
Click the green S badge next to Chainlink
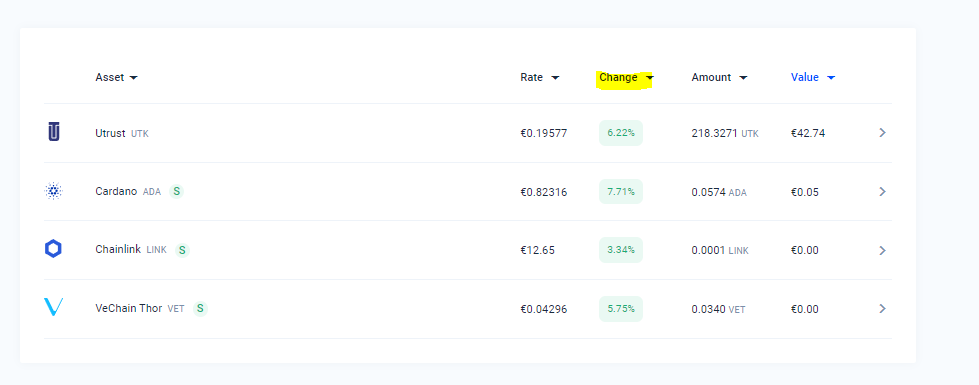pyautogui.click(x=182, y=250)
